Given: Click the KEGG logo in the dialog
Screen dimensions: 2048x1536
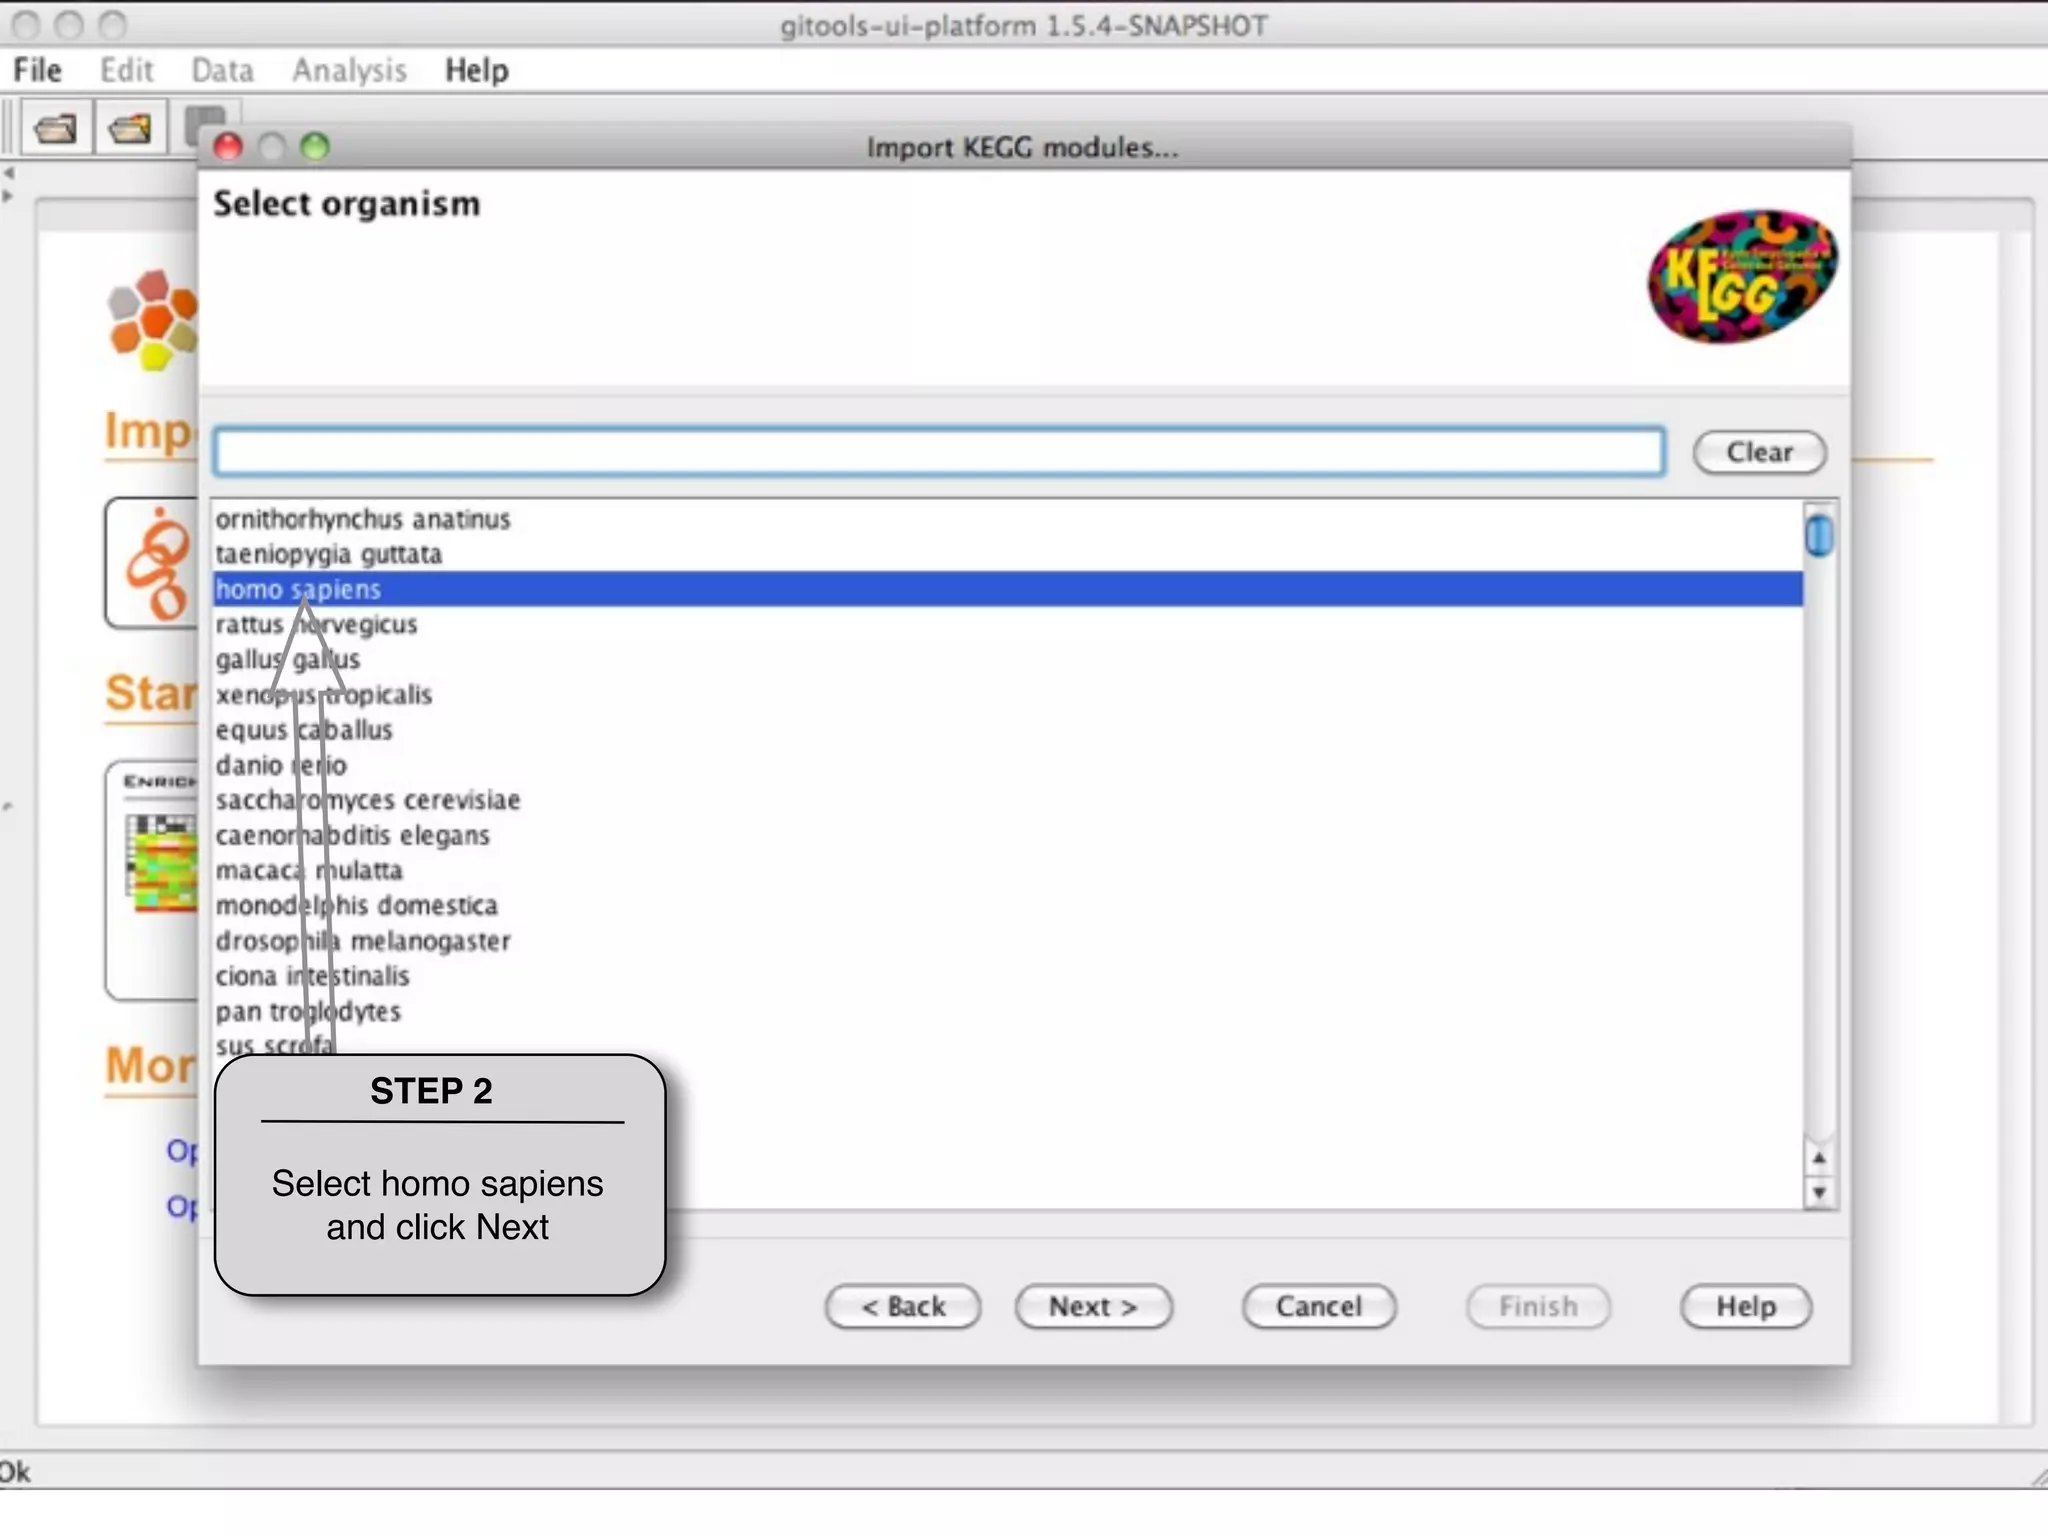Looking at the screenshot, I should coord(1742,276).
